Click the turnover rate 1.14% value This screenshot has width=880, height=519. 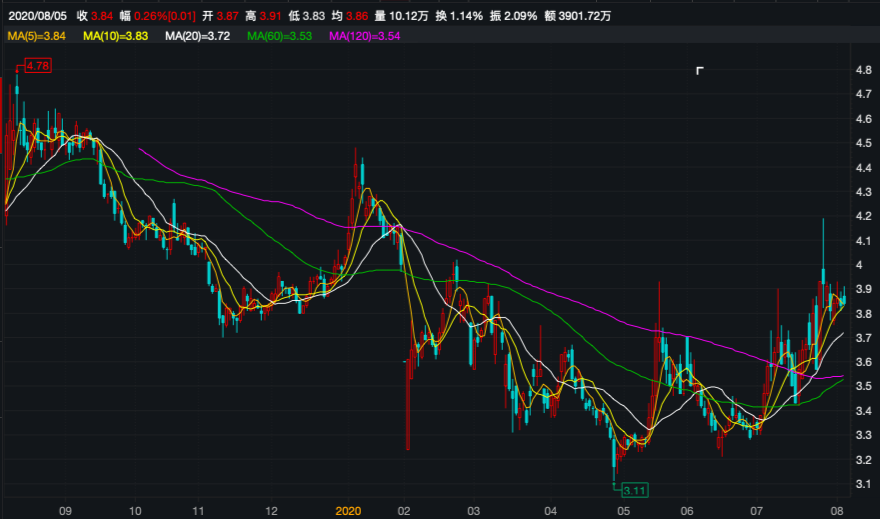coord(467,16)
